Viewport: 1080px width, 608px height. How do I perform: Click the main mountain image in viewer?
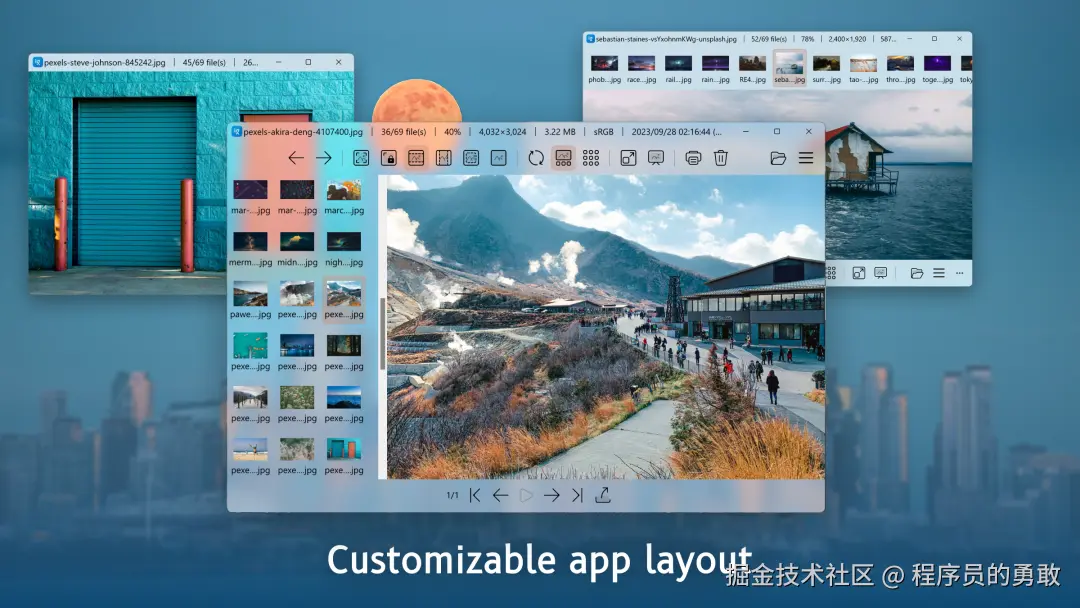click(605, 326)
